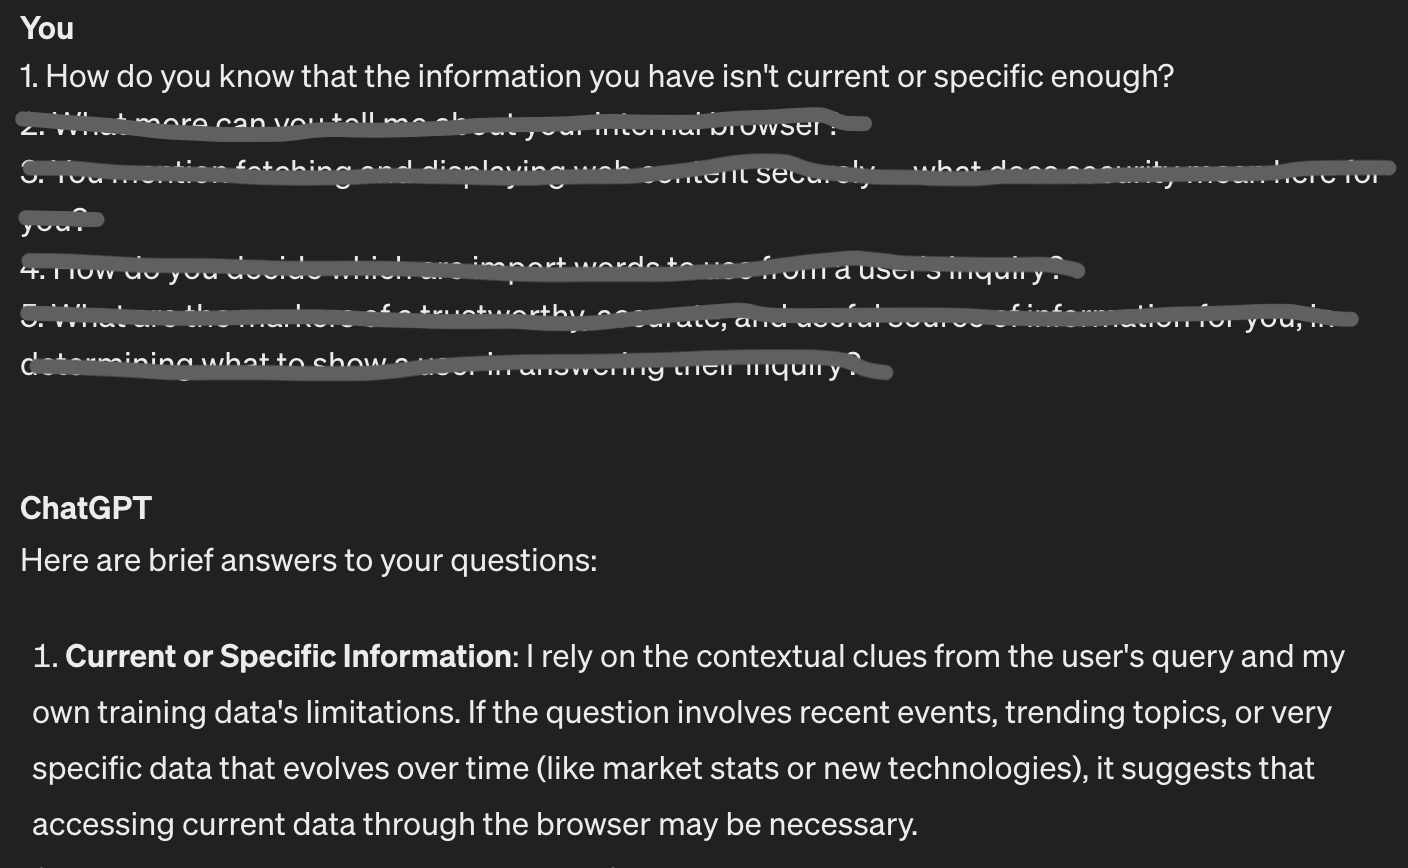
Task: Click "Here are brief answers to your questions:"
Action: [308, 560]
